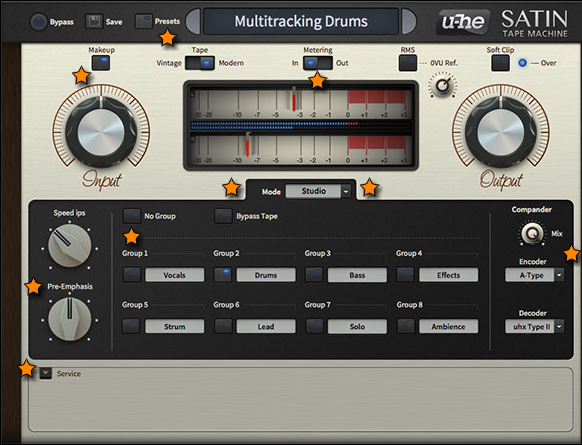Enable the Group 4 Effects select button

[406, 275]
